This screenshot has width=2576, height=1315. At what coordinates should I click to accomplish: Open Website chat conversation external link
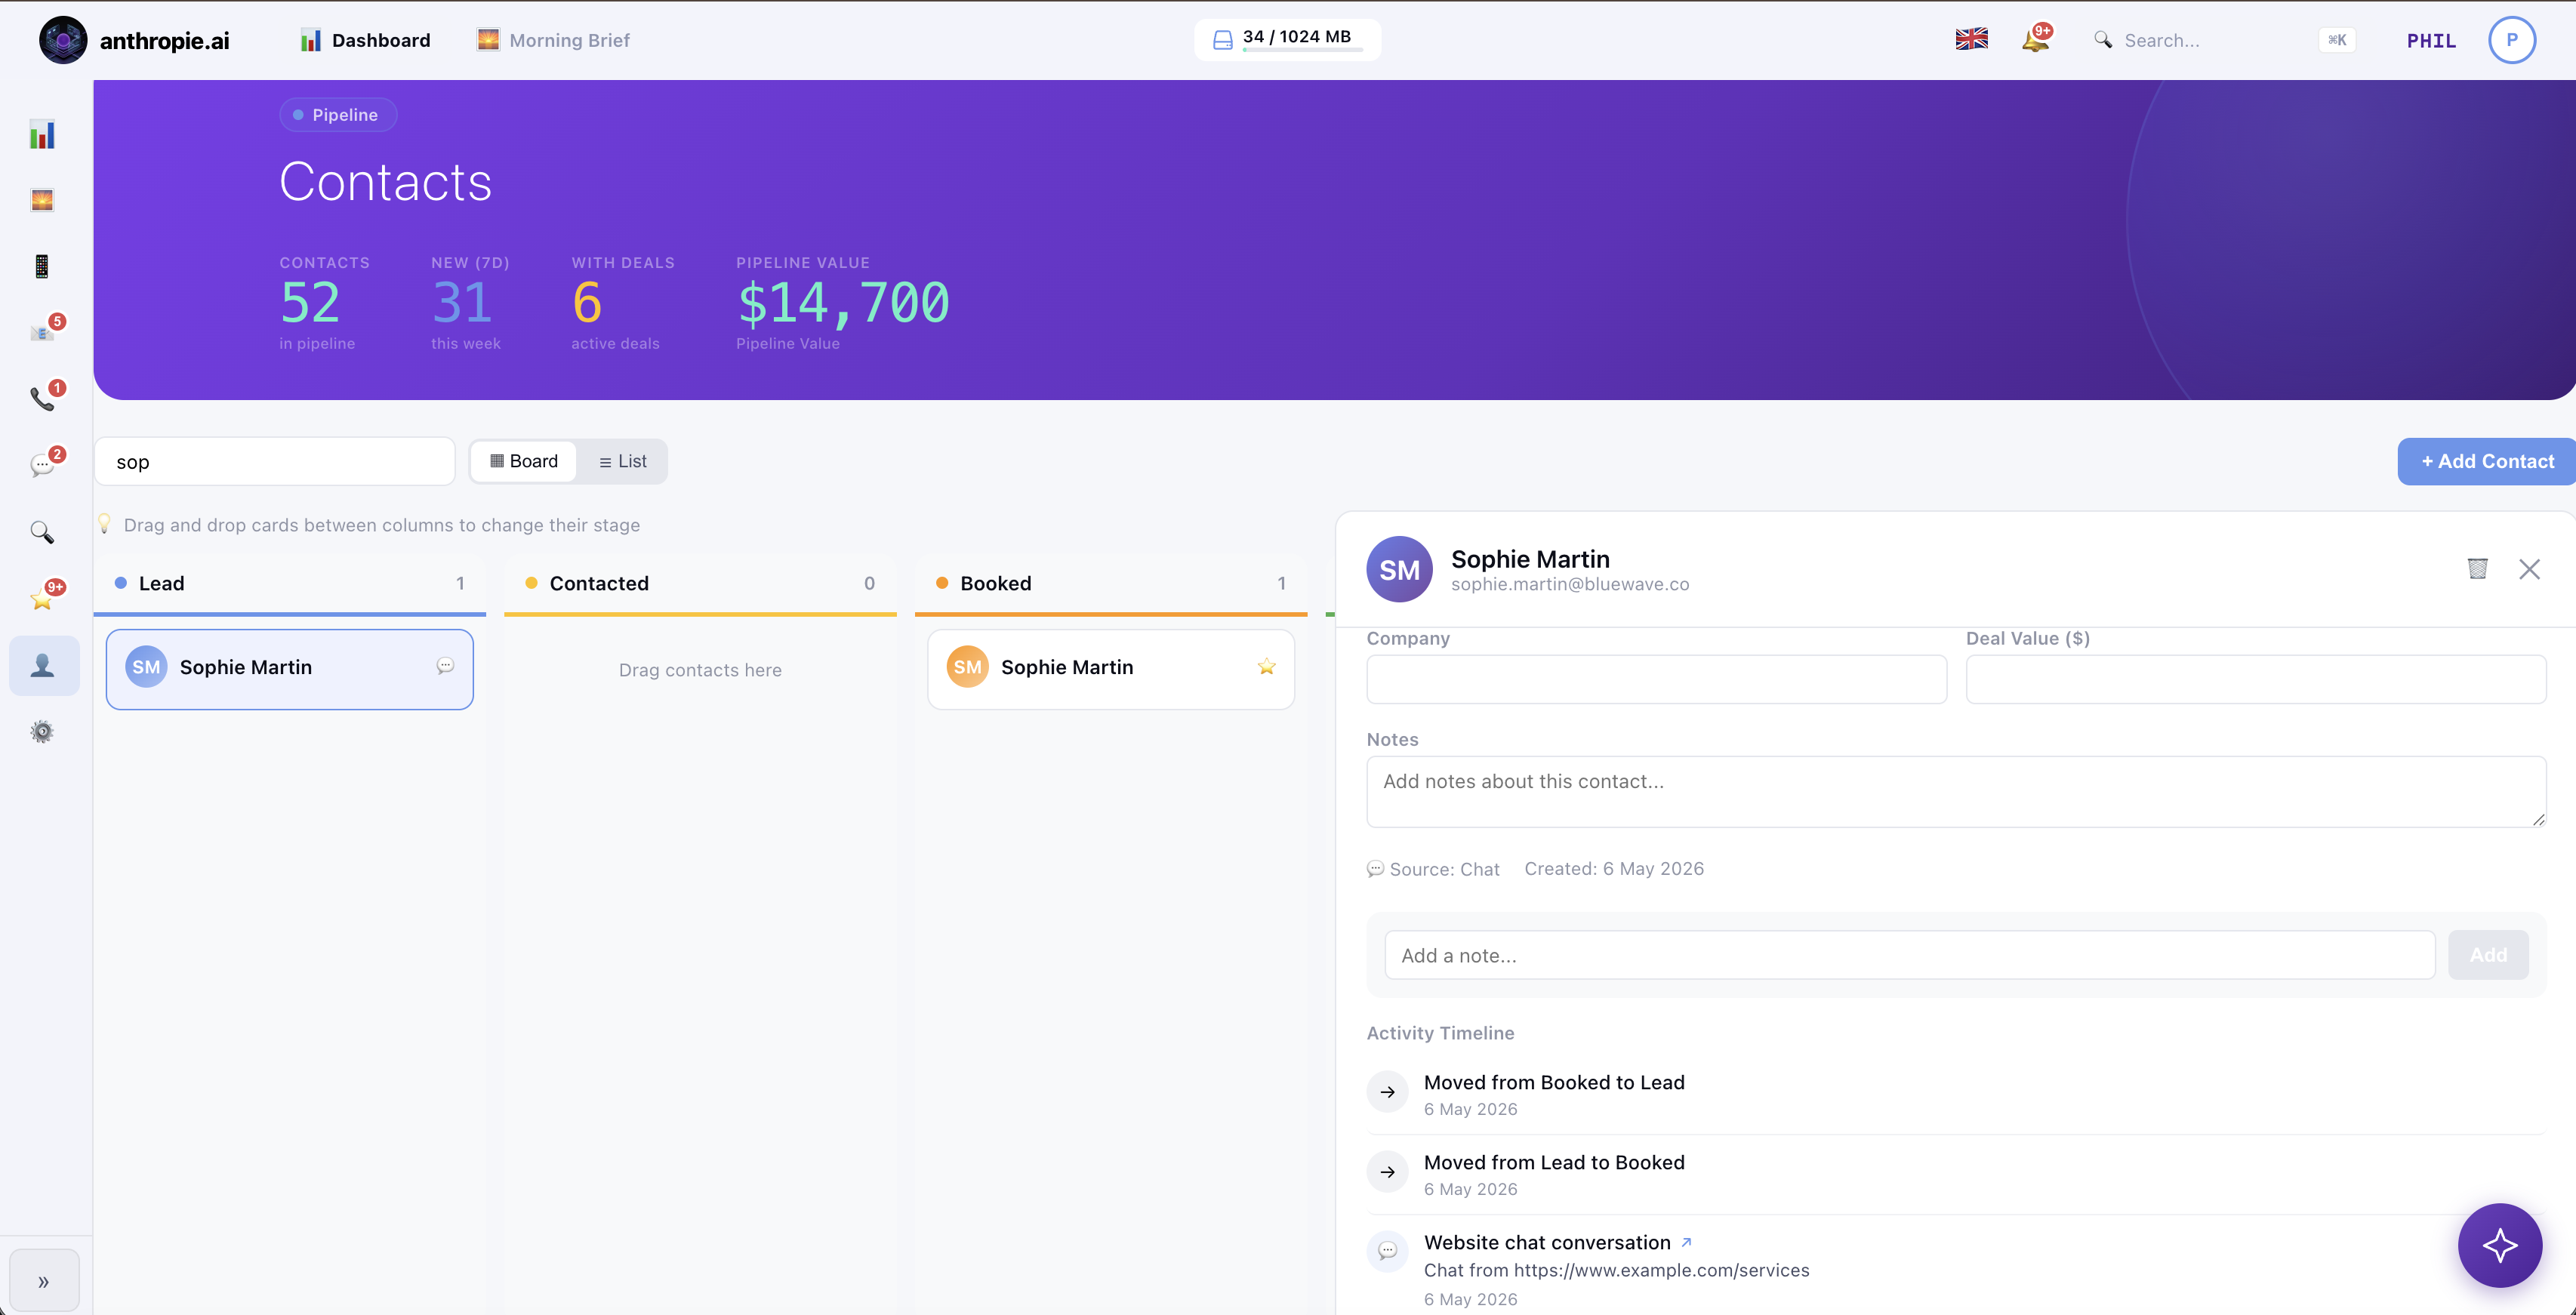tap(1686, 1242)
